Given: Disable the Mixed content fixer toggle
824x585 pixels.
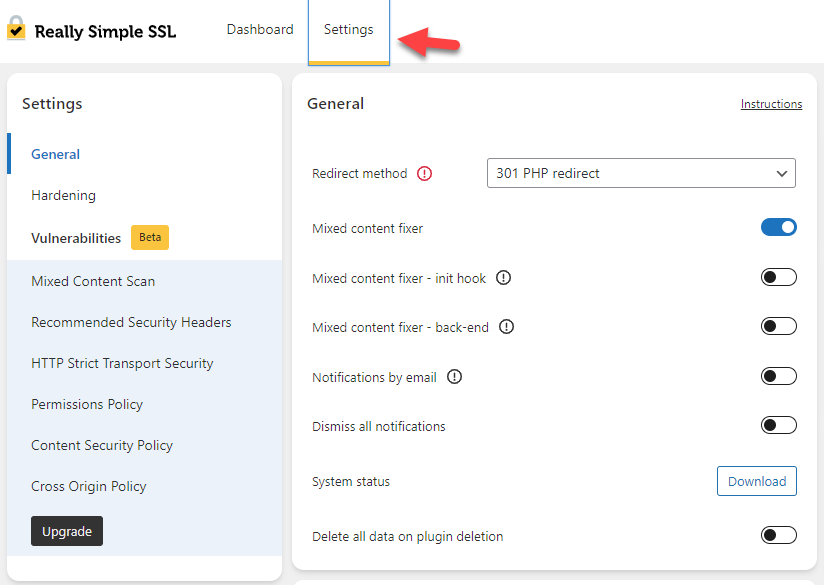Looking at the screenshot, I should click(x=778, y=227).
